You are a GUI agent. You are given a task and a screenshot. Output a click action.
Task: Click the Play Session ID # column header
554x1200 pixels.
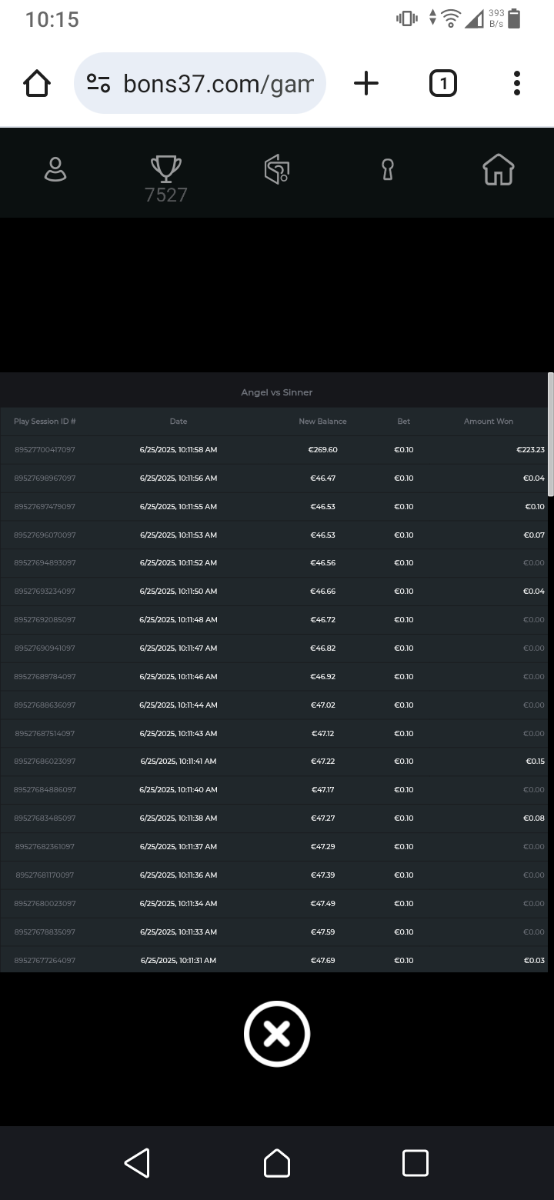tap(45, 422)
